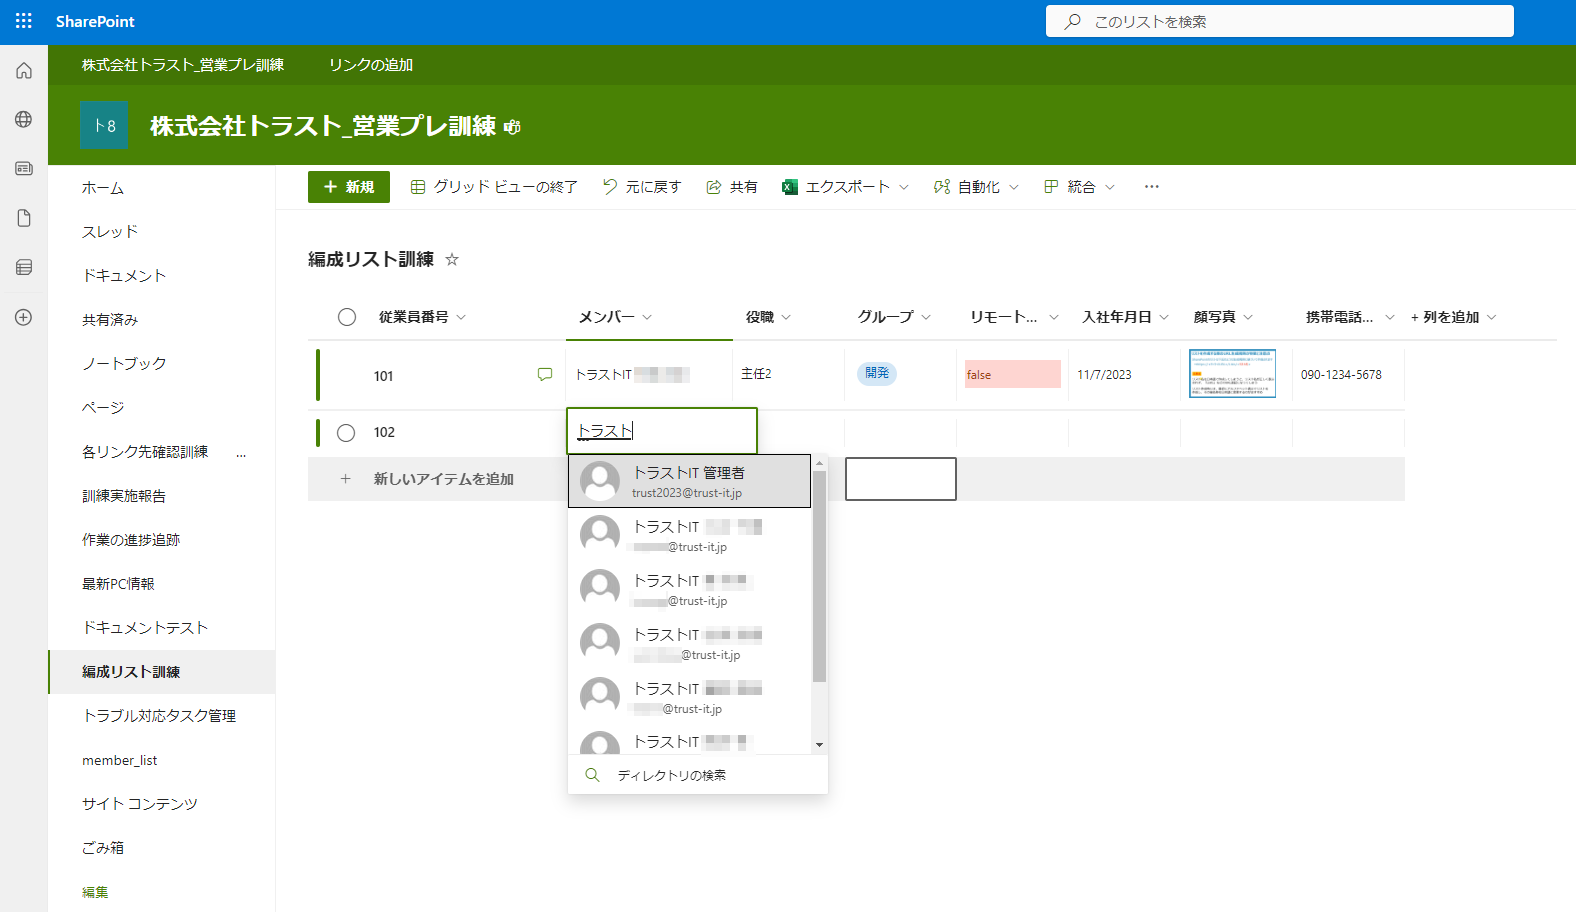The width and height of the screenshot is (1576, 912).
Task: Open My Sites globe icon
Action: (x=24, y=120)
